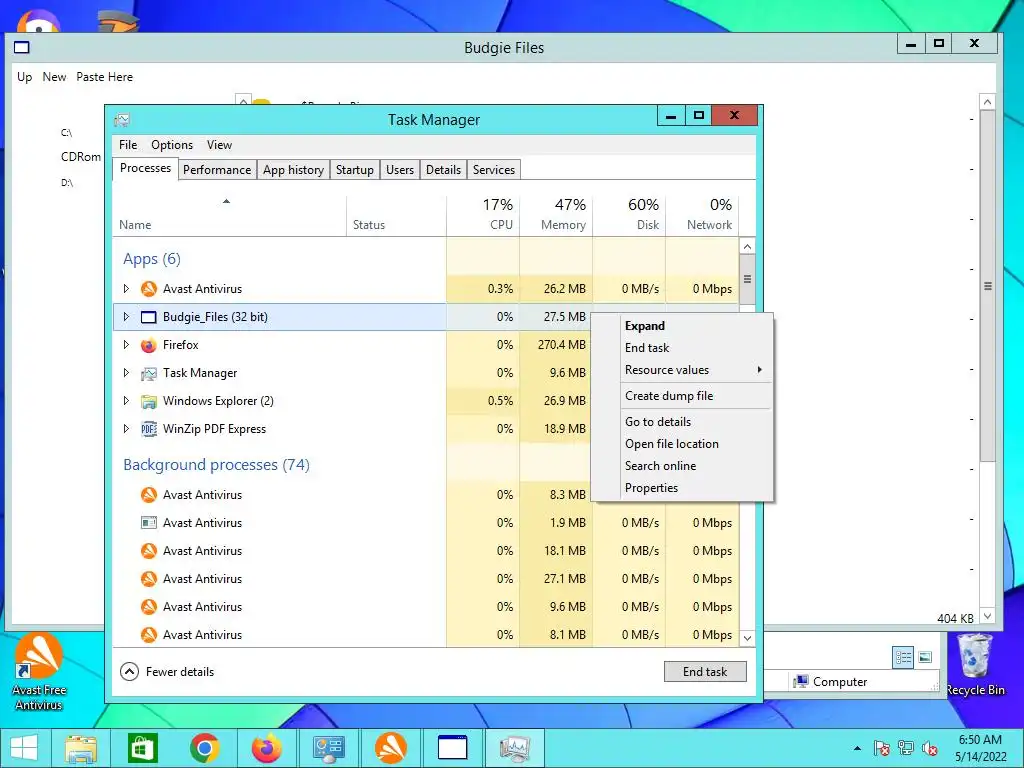Click the Budgie Files title bar window icon
This screenshot has width=1024, height=768.
[22, 47]
